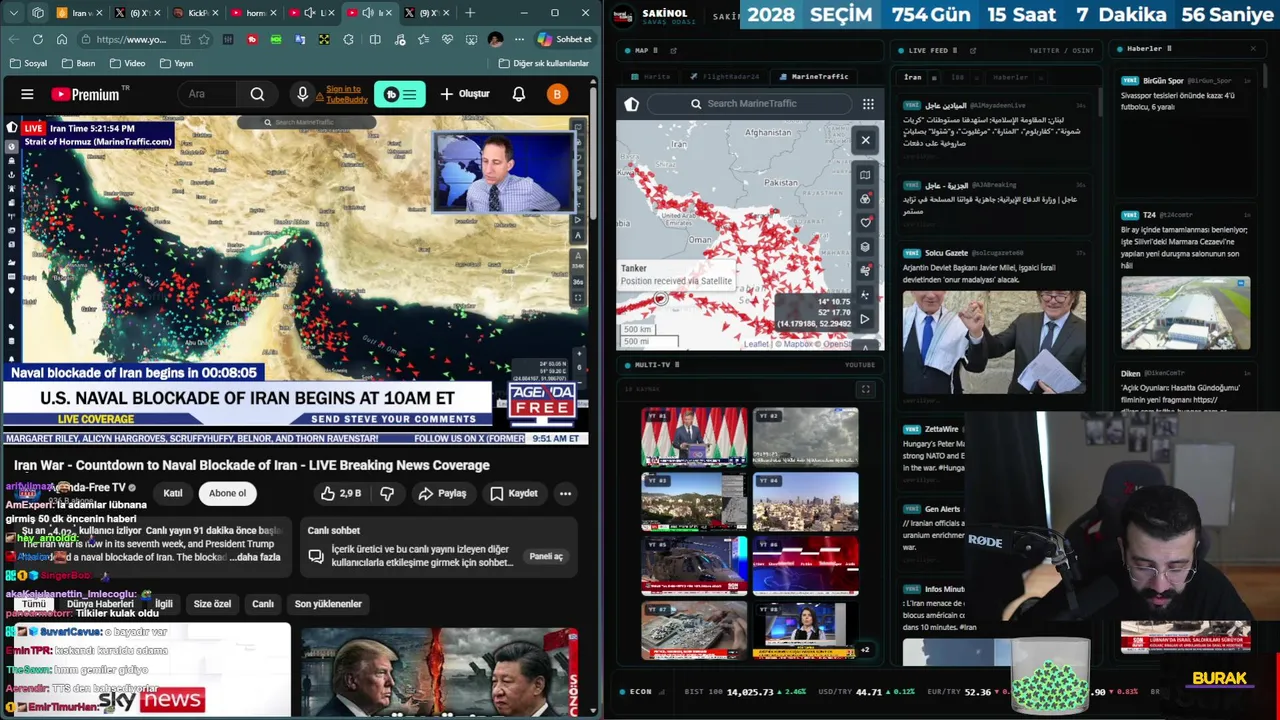Expand description with daha fazla
Image resolution: width=1280 pixels, height=720 pixels.
click(257, 557)
